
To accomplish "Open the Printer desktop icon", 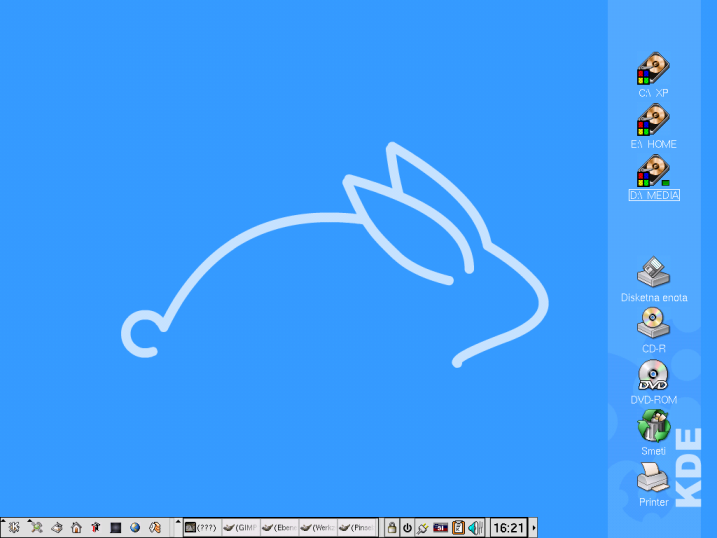I will 653,478.
